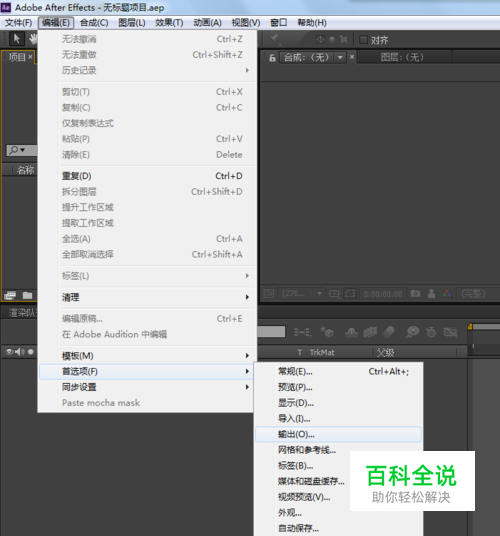Choose 显示(D)... preferences entry
The width and height of the screenshot is (500, 536).
(338, 403)
